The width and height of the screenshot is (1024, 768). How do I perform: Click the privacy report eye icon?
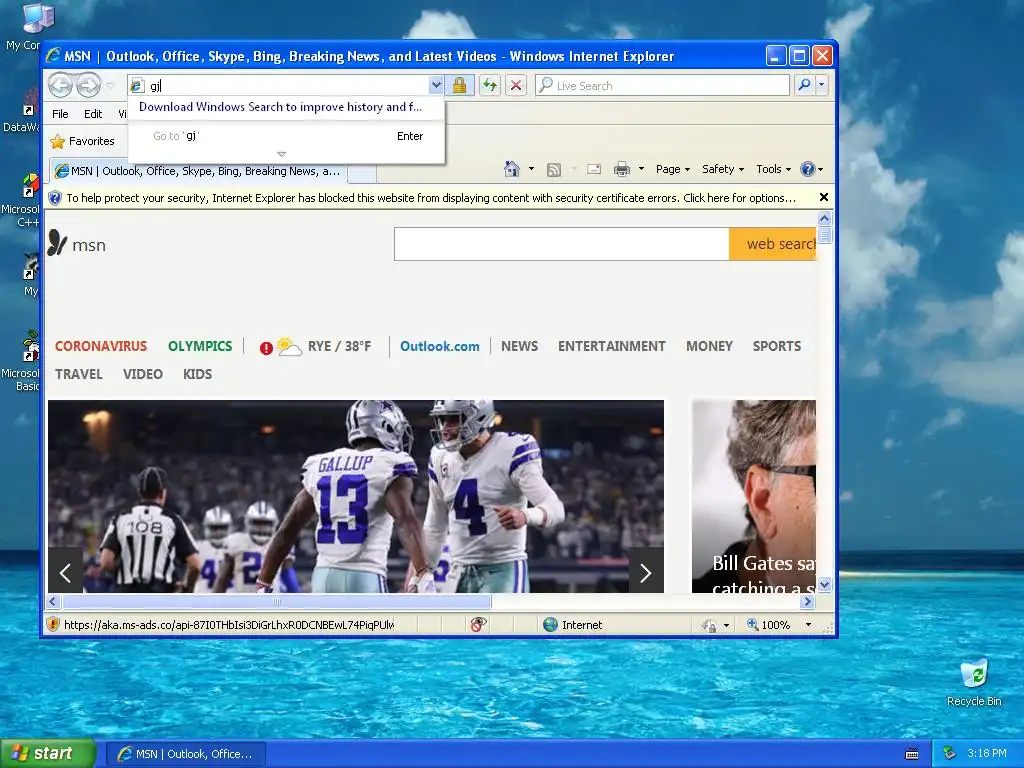tap(478, 624)
